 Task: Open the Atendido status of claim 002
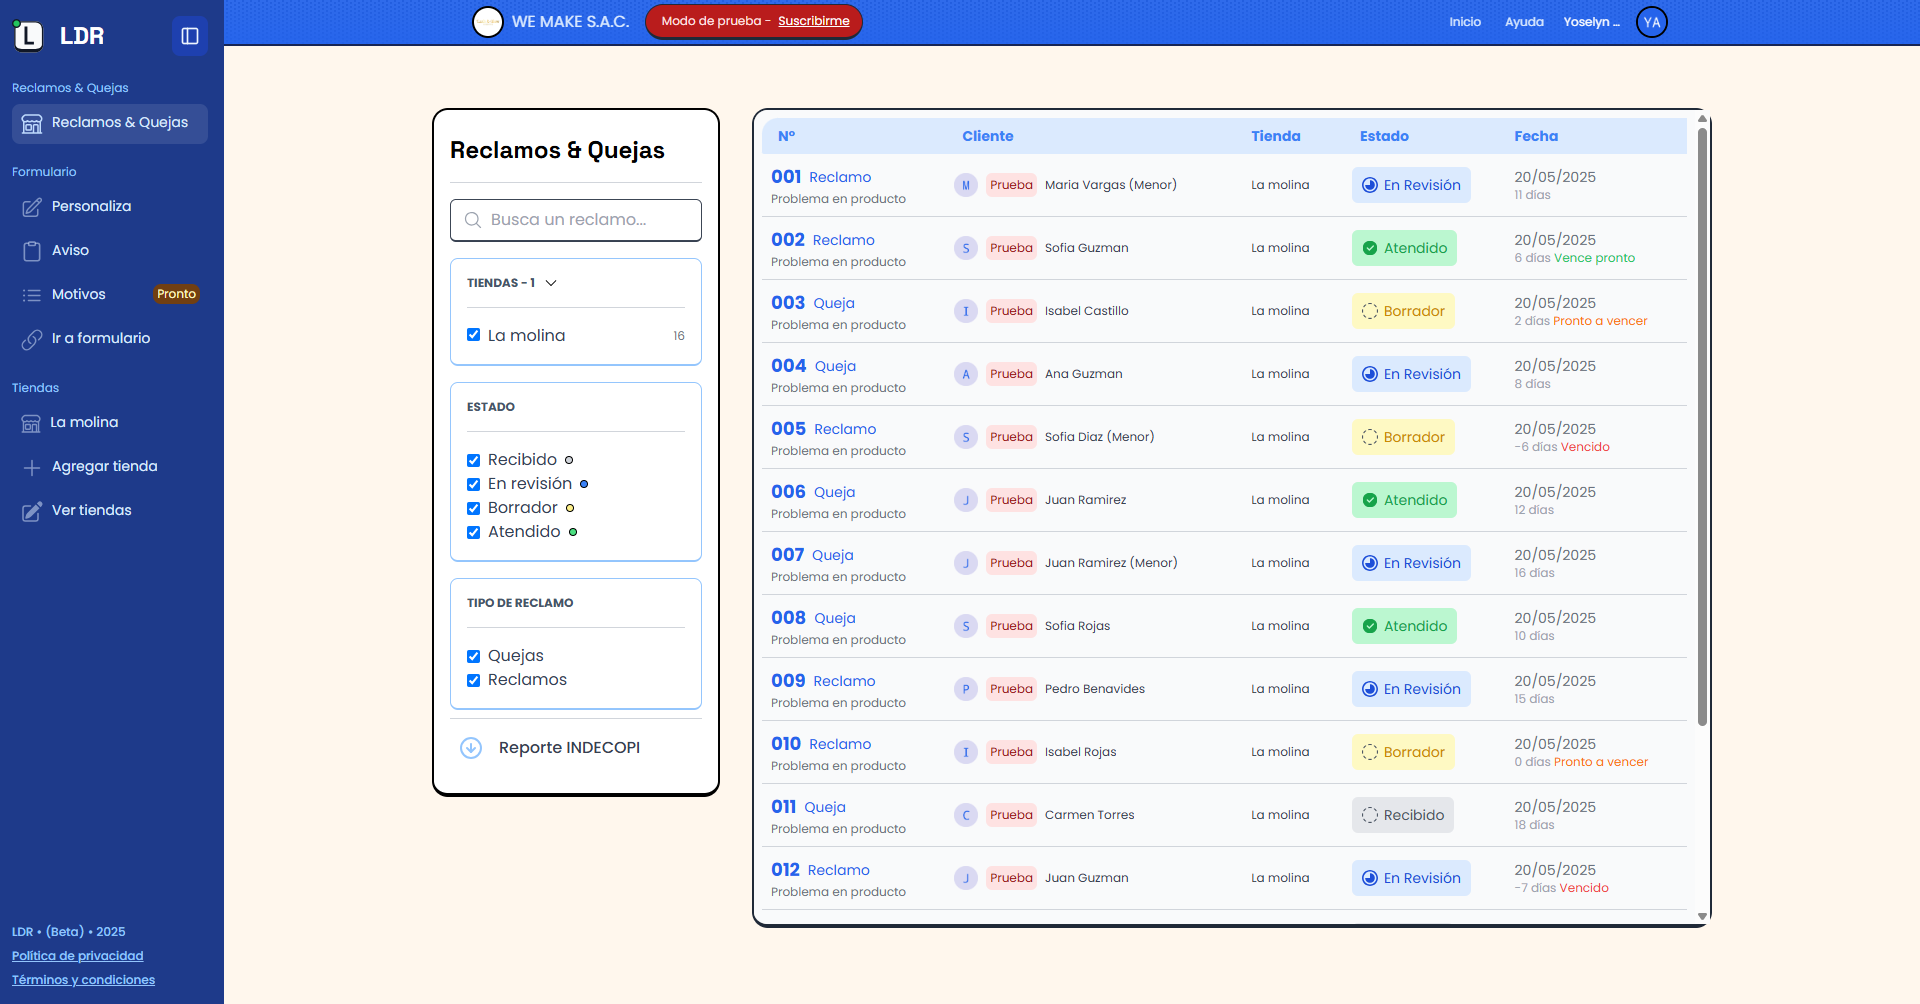pos(1404,248)
